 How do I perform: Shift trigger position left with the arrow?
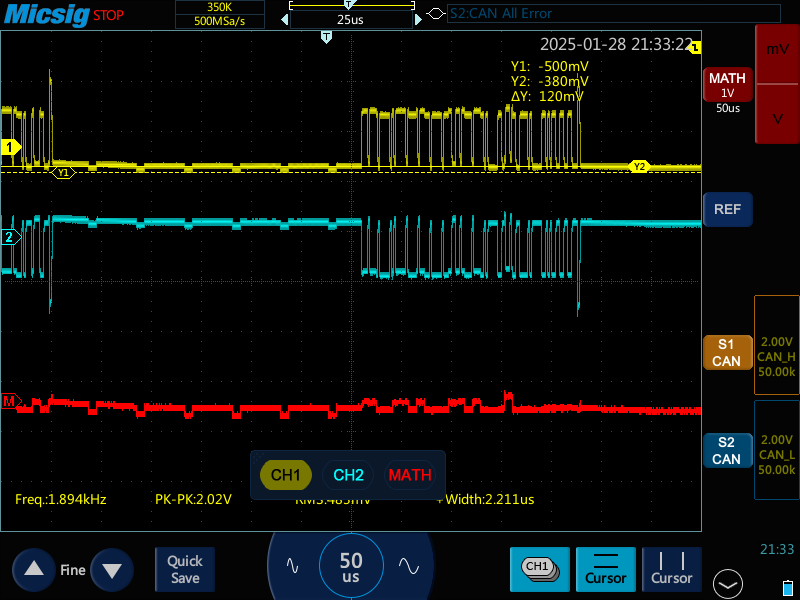[x=285, y=20]
